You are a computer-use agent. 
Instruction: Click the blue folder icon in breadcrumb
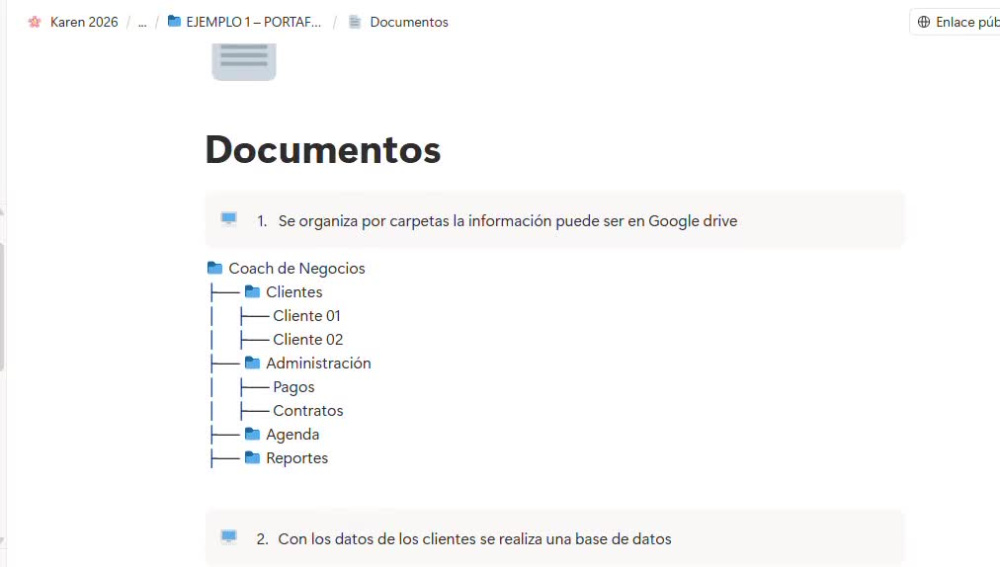pos(174,22)
